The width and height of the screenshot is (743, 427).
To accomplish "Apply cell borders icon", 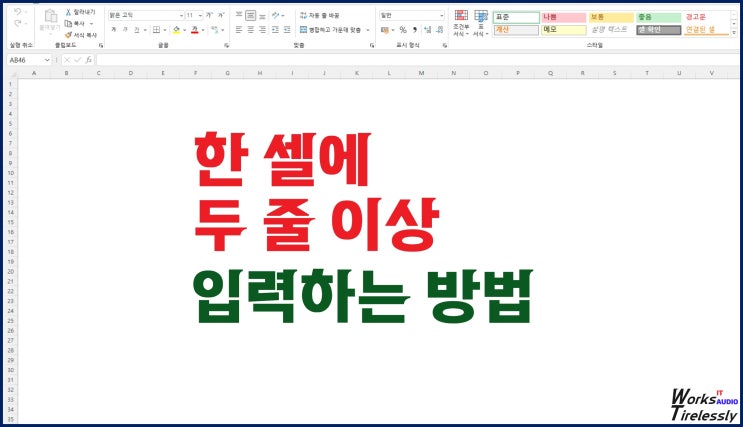I will point(156,30).
